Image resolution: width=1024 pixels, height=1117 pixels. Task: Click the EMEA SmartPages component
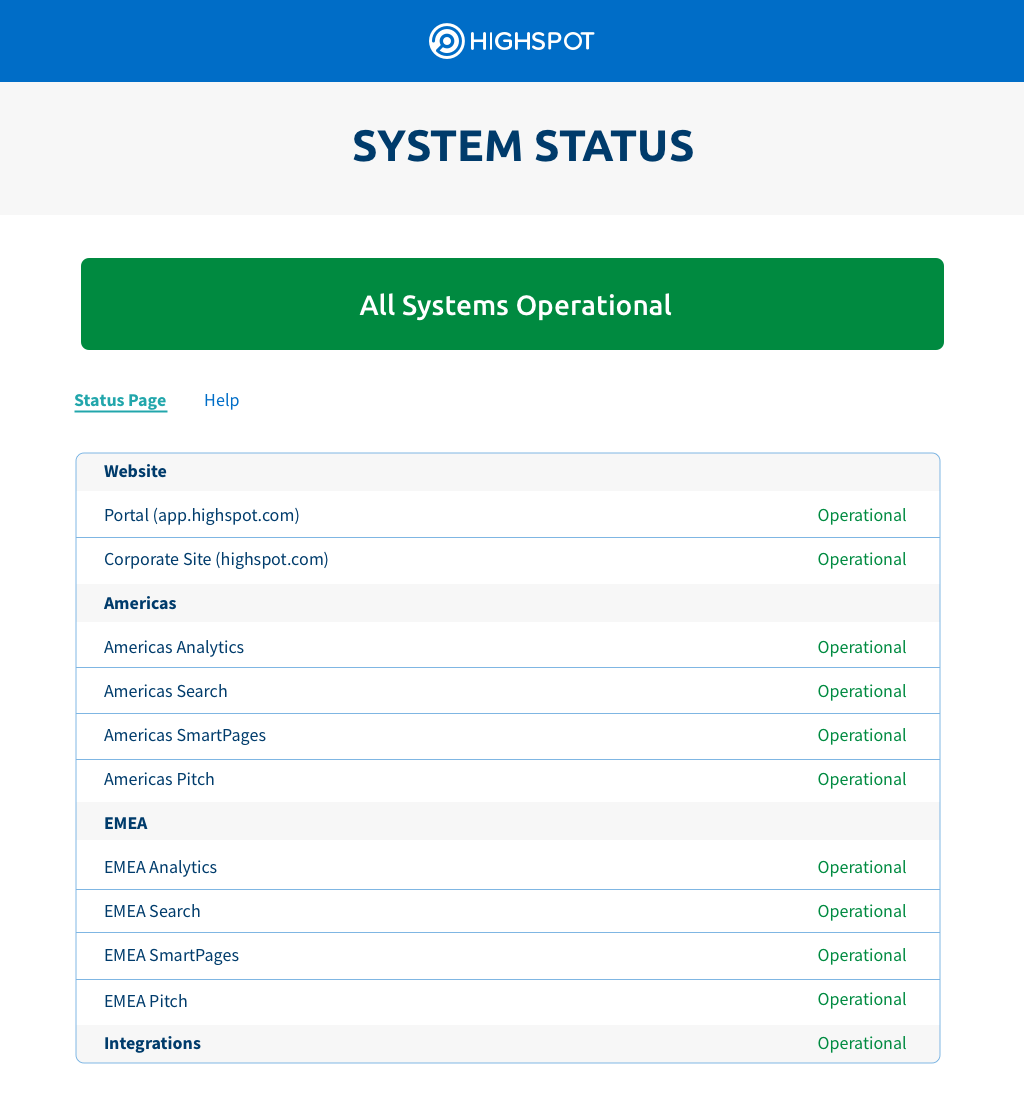coord(171,955)
